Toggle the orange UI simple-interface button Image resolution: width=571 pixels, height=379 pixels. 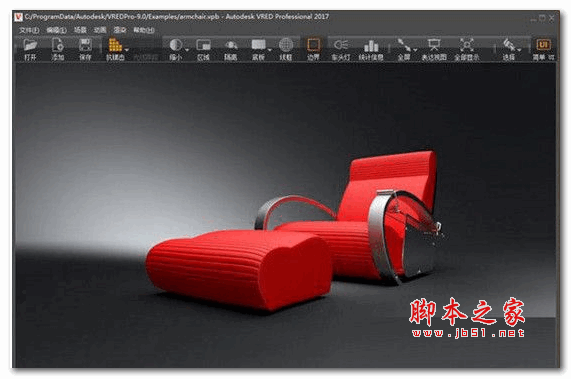[543, 45]
